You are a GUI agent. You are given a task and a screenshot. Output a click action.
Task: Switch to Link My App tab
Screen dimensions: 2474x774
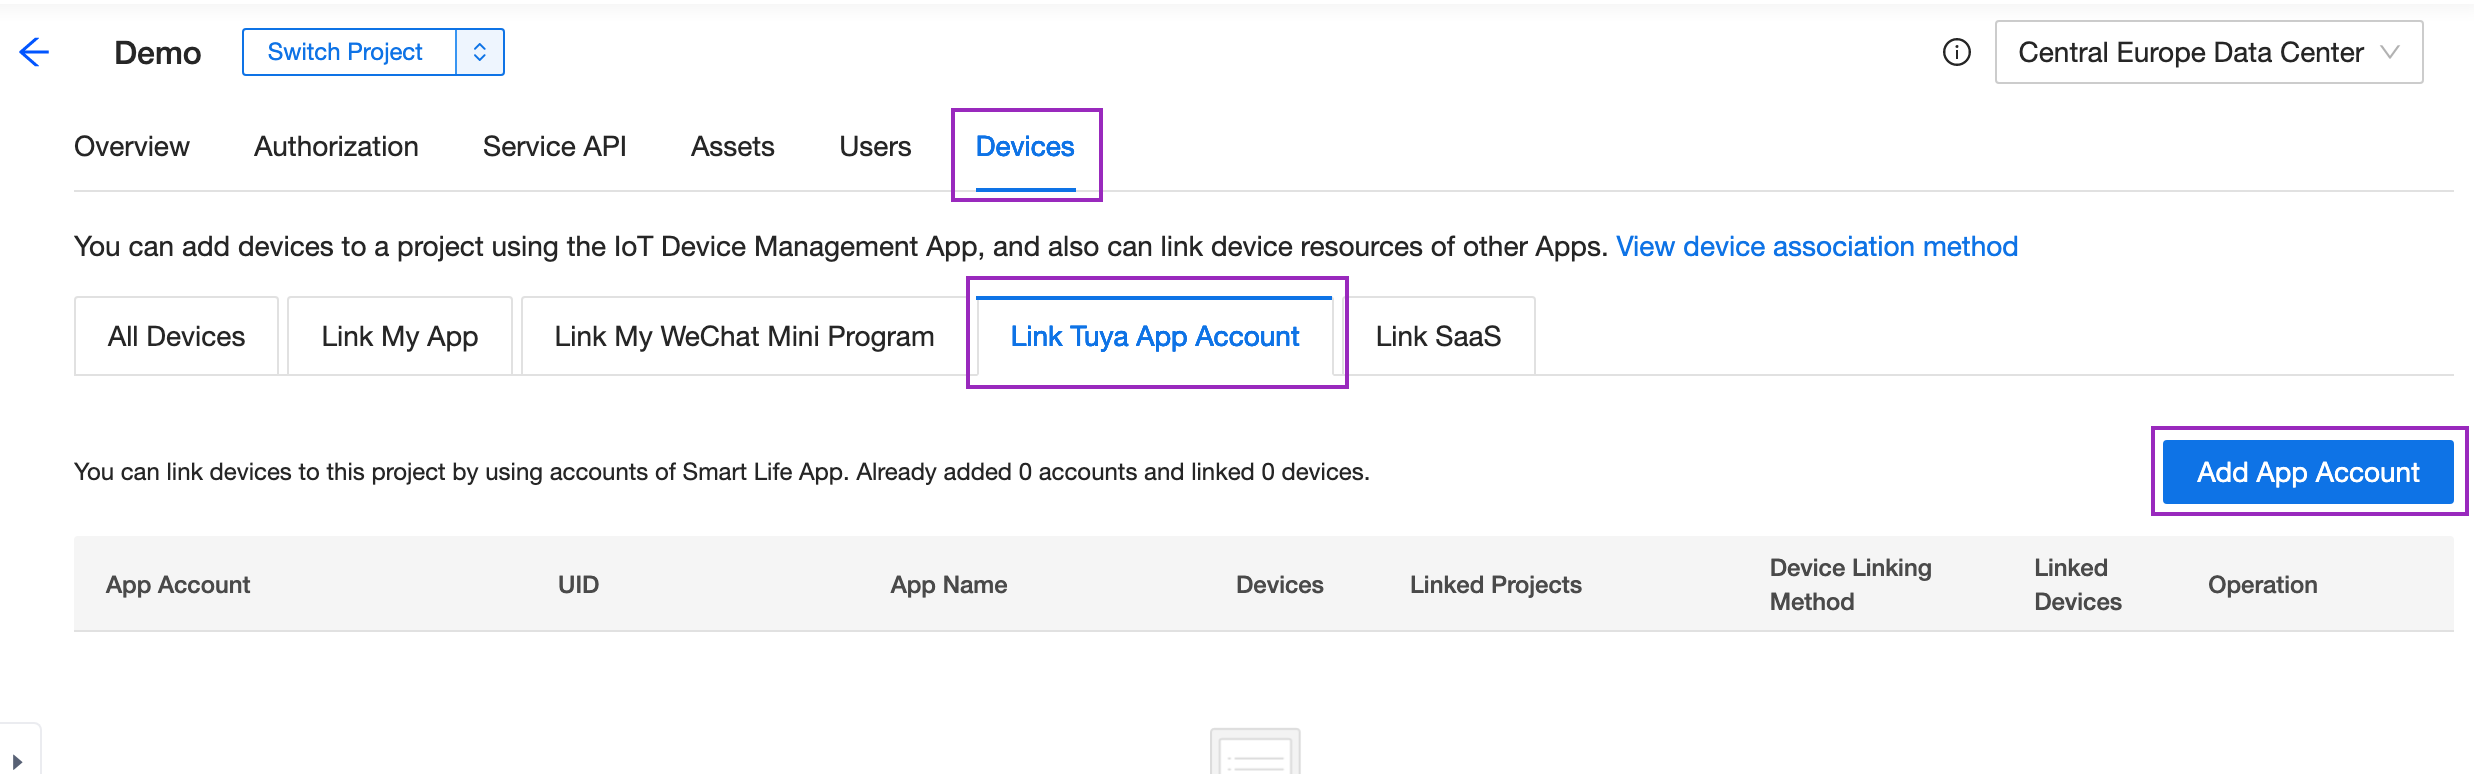(x=400, y=336)
